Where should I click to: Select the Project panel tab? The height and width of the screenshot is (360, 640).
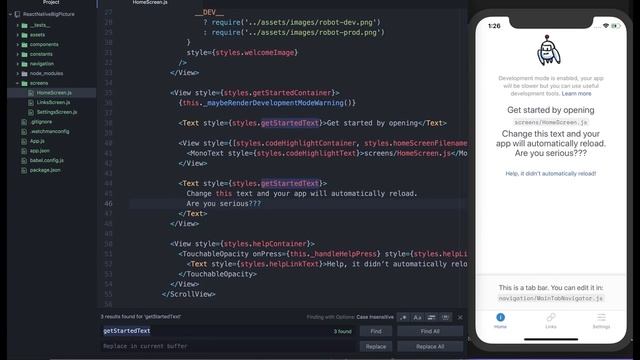tap(51, 2)
